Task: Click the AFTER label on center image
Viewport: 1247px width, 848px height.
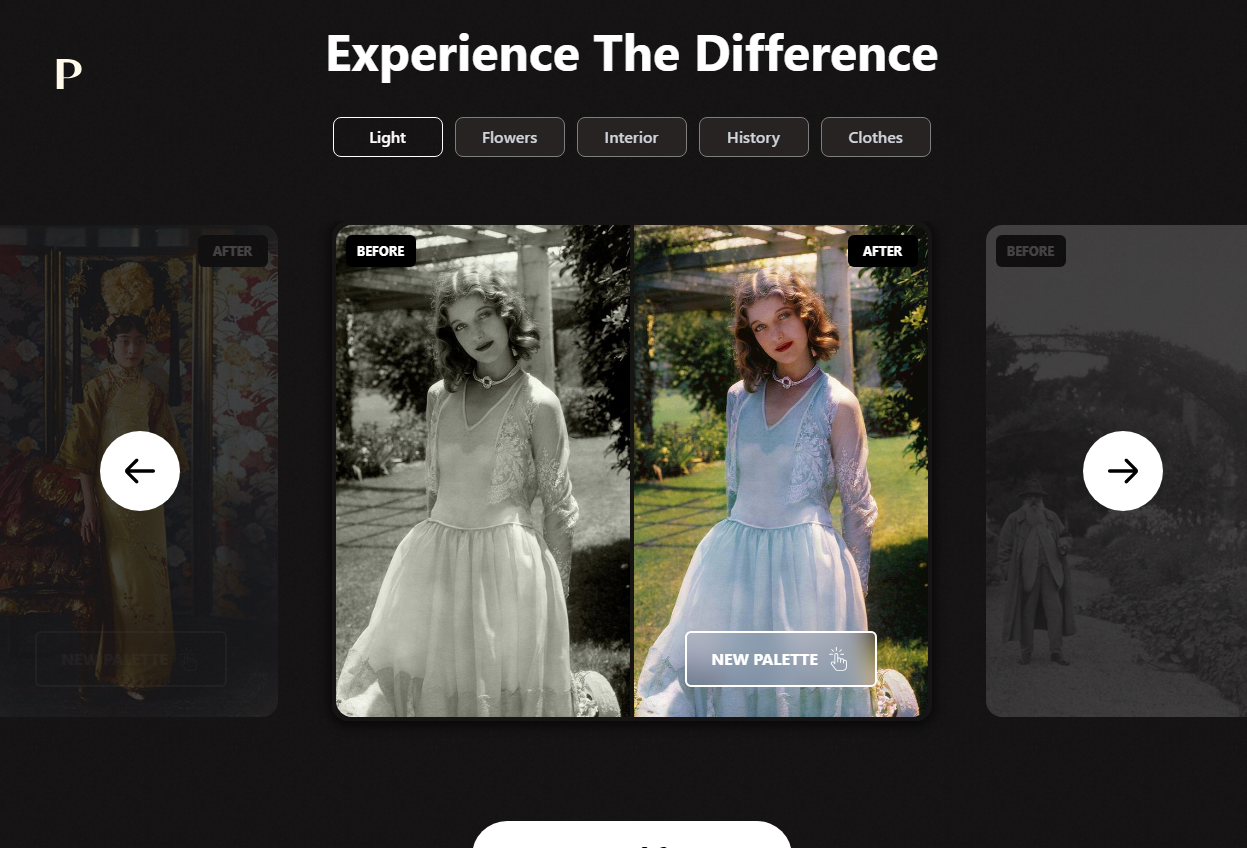Action: (883, 251)
